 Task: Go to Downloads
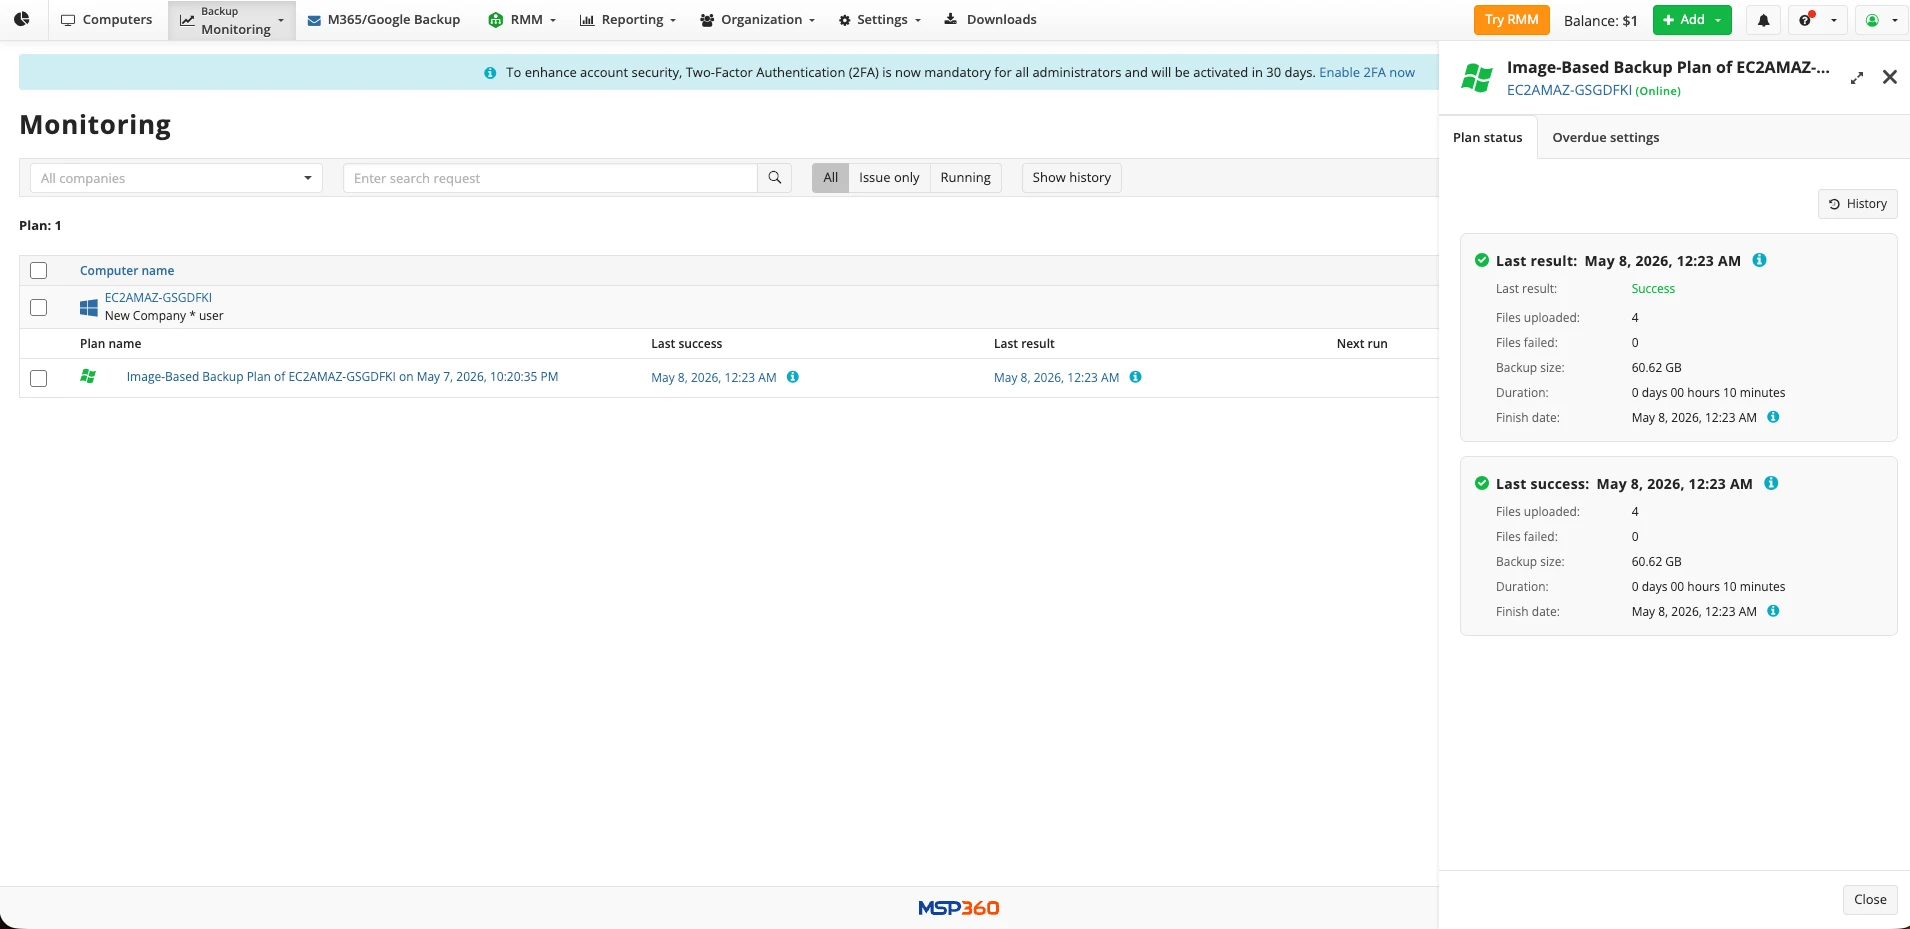pos(990,20)
